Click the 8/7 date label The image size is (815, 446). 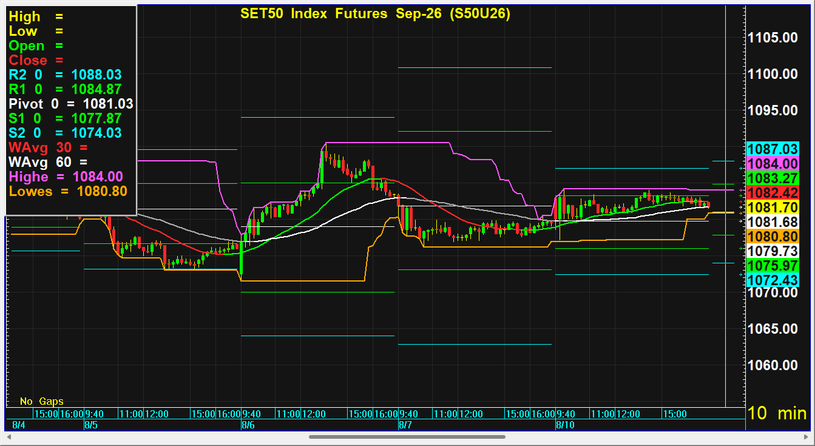(x=405, y=425)
